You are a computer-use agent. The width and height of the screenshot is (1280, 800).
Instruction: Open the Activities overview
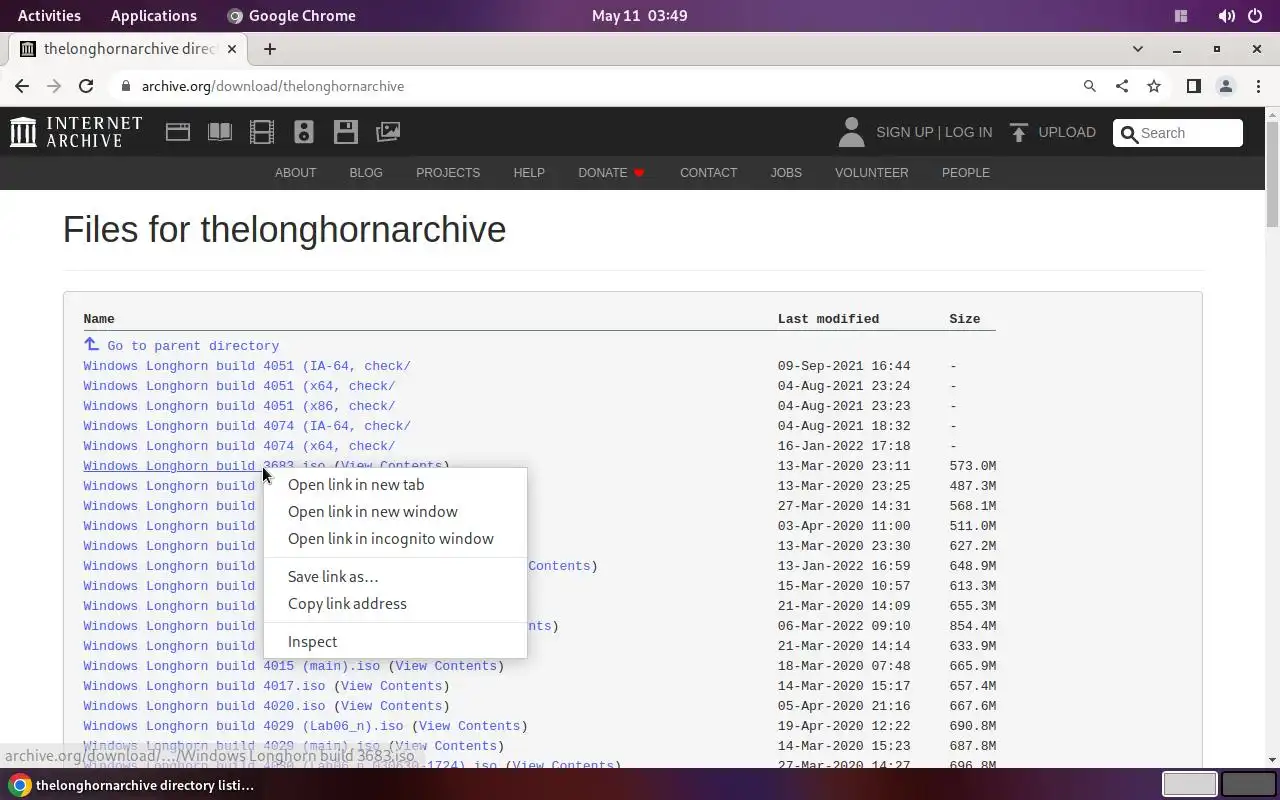pos(49,16)
